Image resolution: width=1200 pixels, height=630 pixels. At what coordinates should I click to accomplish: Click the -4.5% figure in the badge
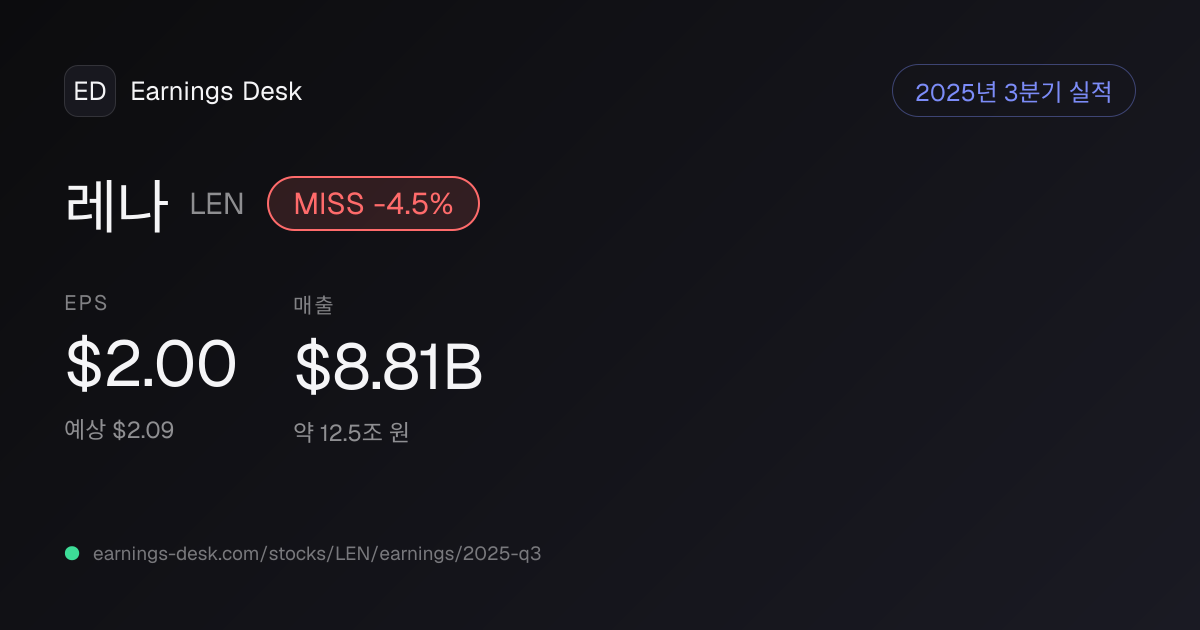[413, 204]
